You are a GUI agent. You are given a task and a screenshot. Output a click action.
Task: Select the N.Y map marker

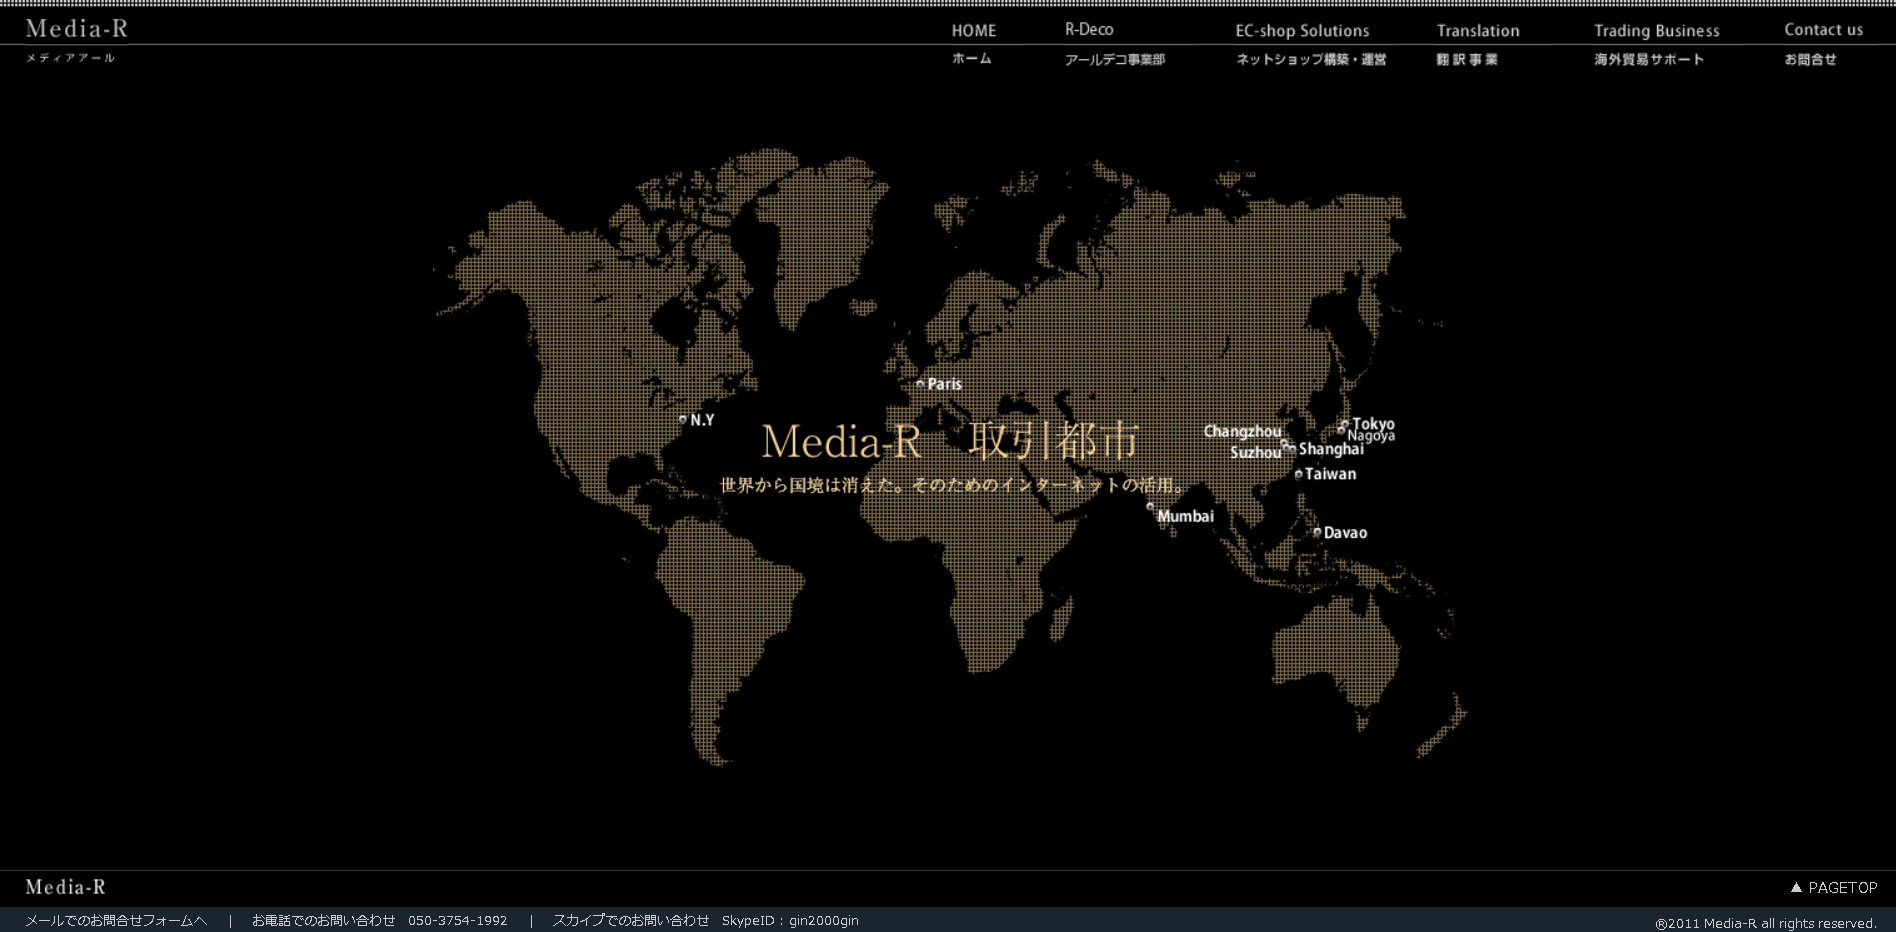pyautogui.click(x=683, y=420)
